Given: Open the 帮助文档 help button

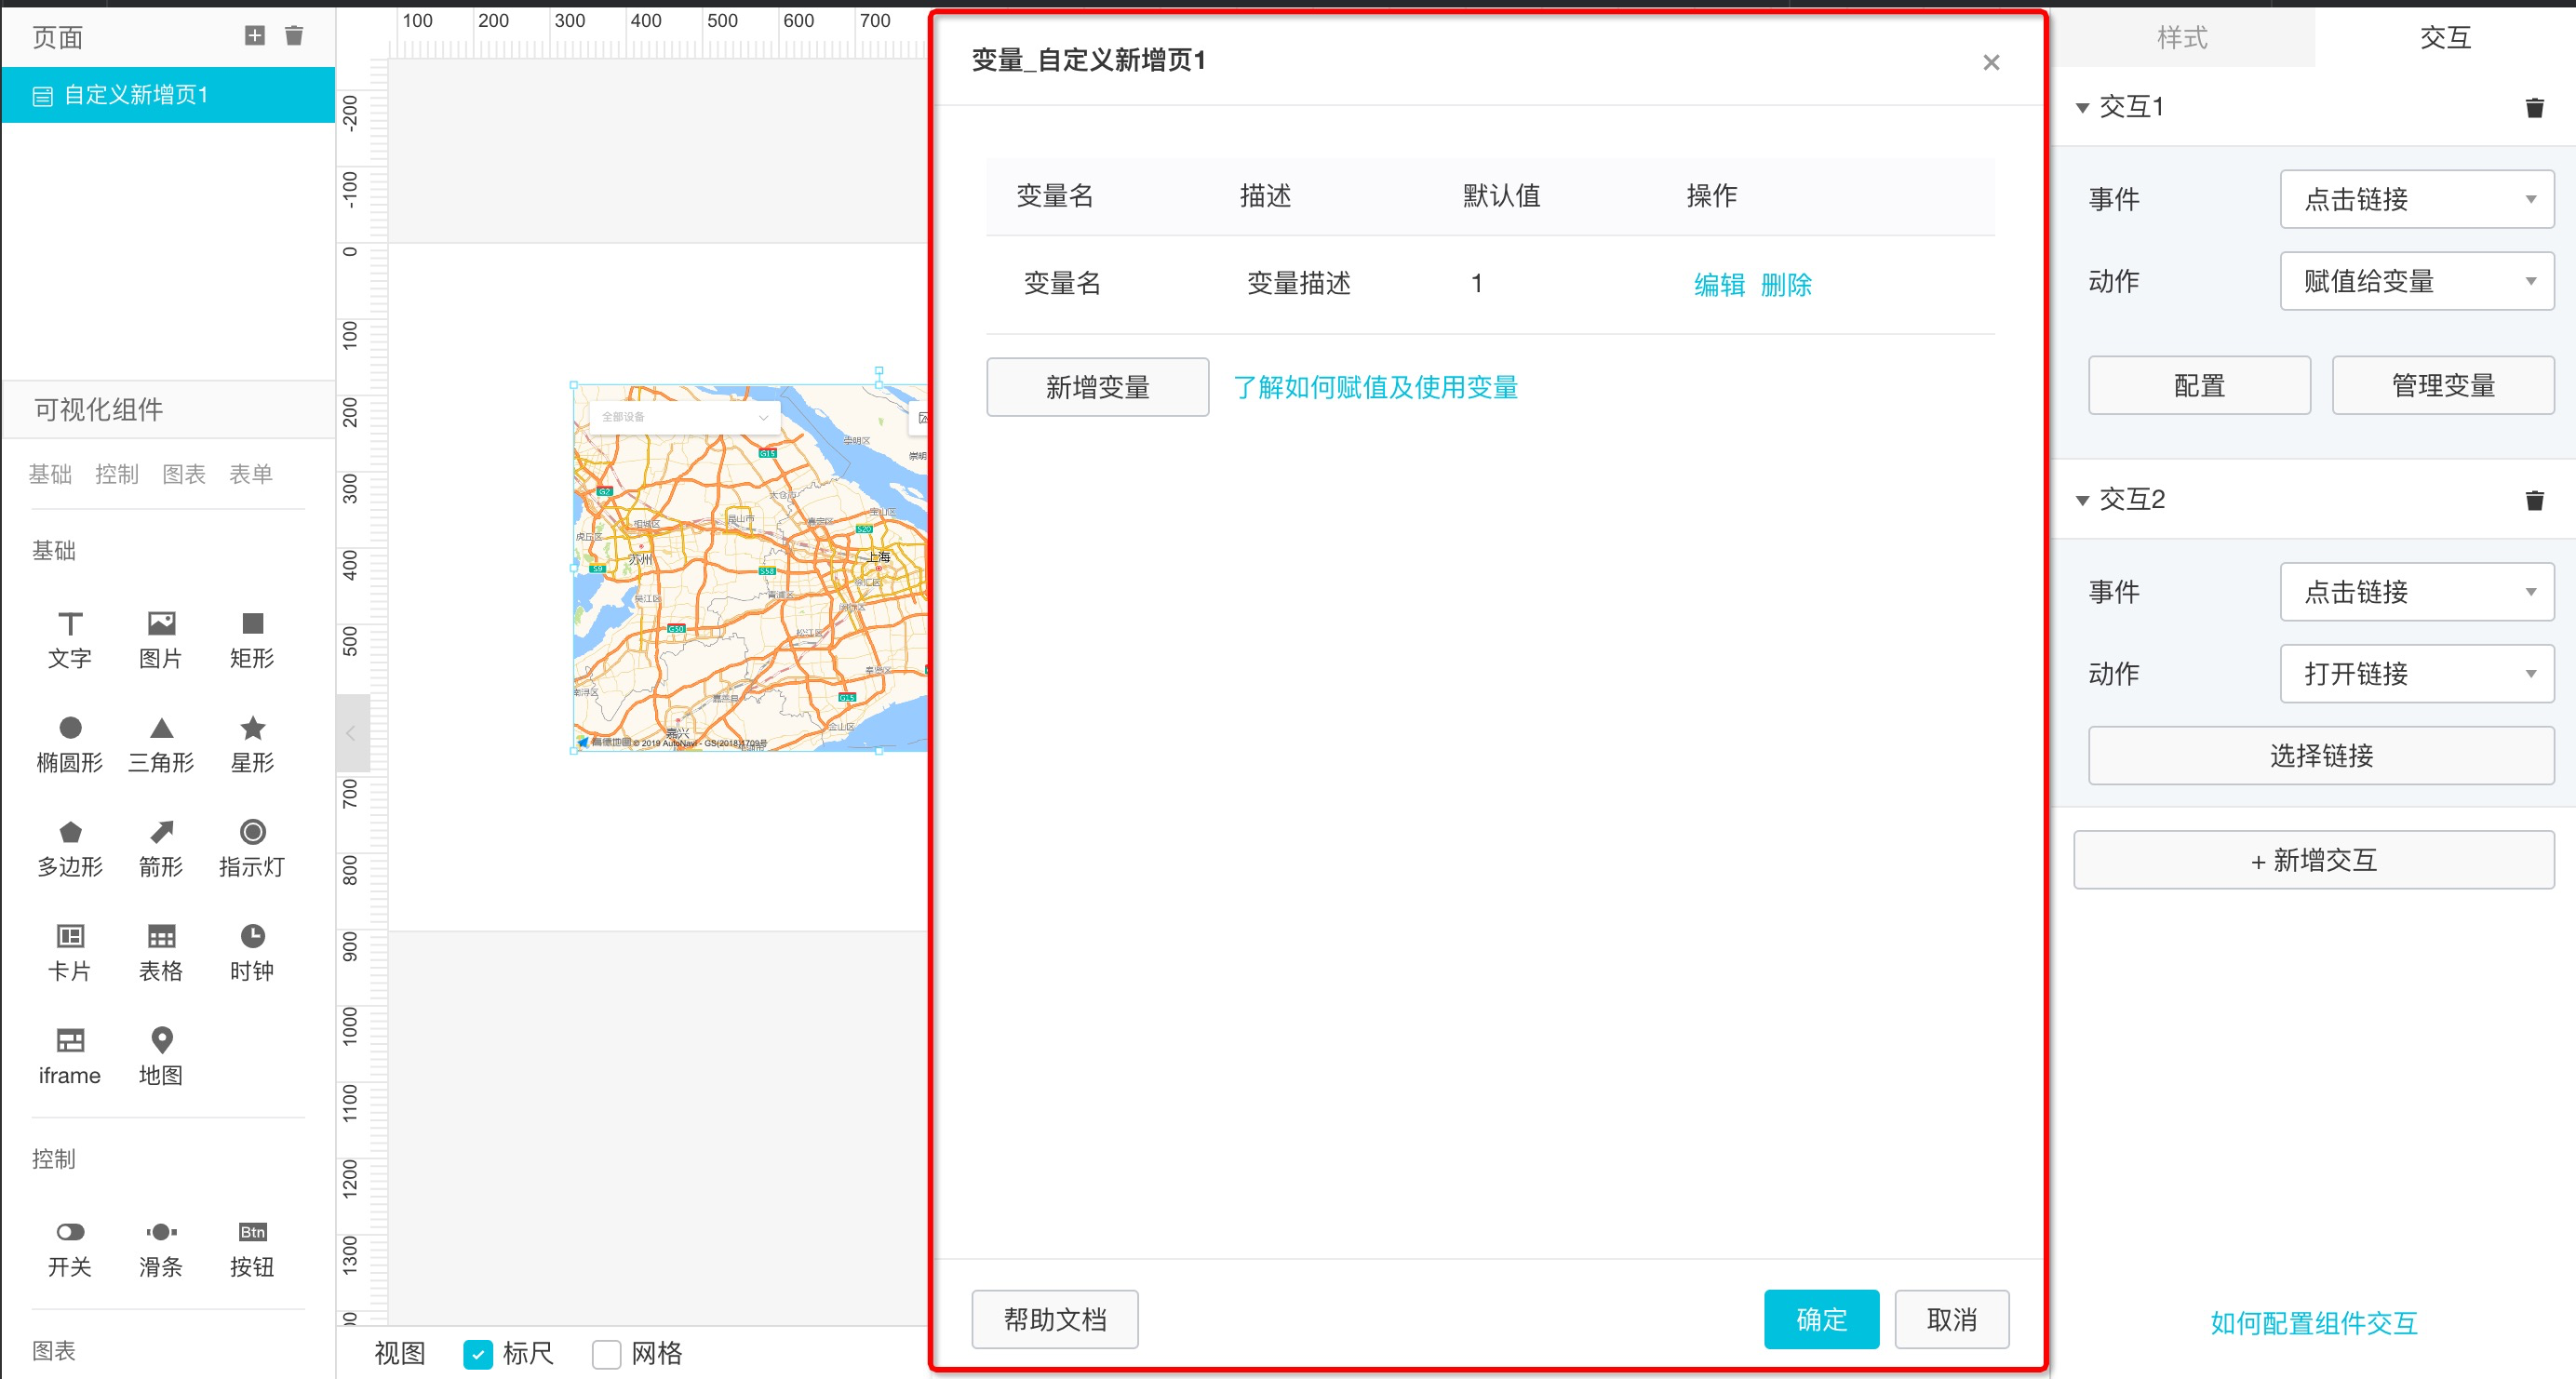Looking at the screenshot, I should click(1055, 1319).
